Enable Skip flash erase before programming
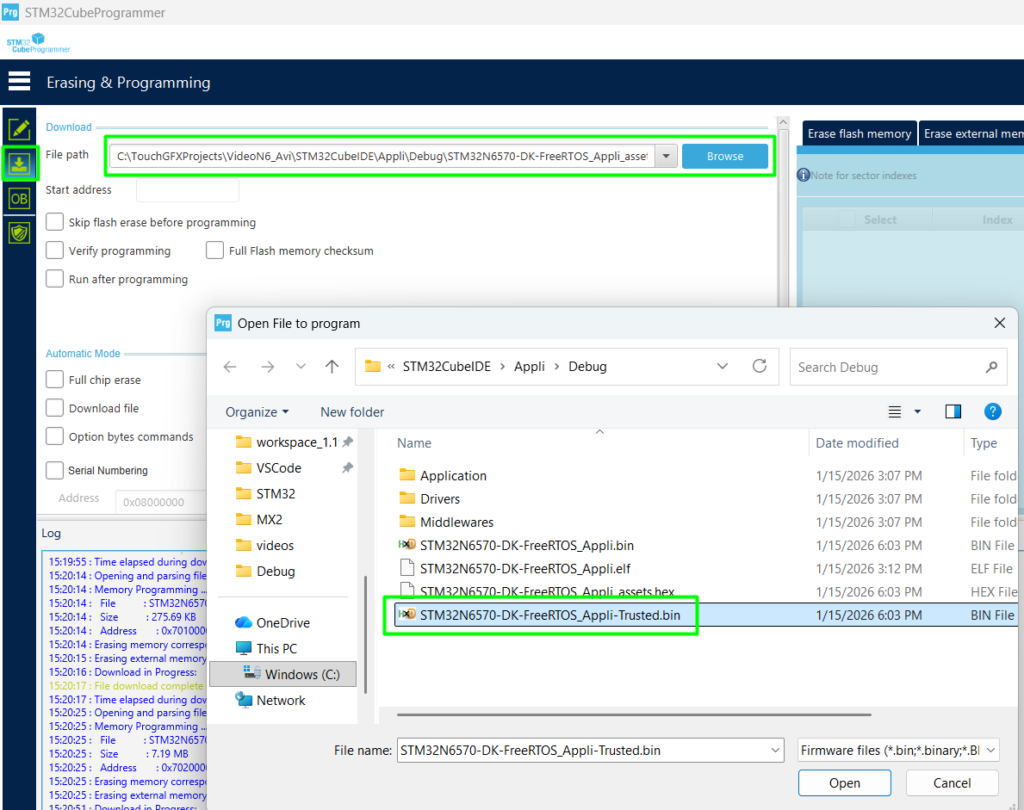 55,222
